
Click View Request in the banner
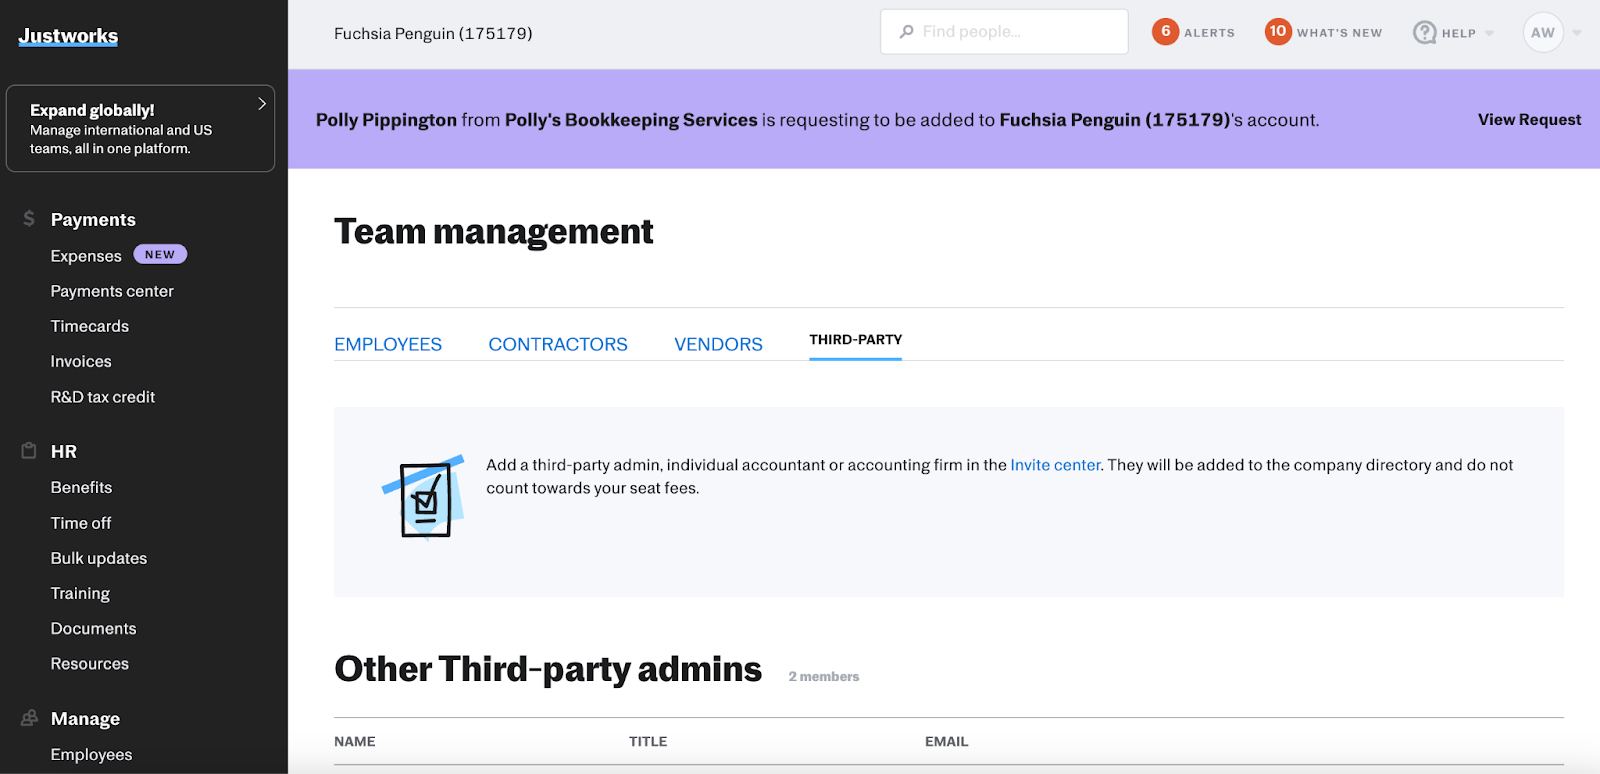point(1529,120)
